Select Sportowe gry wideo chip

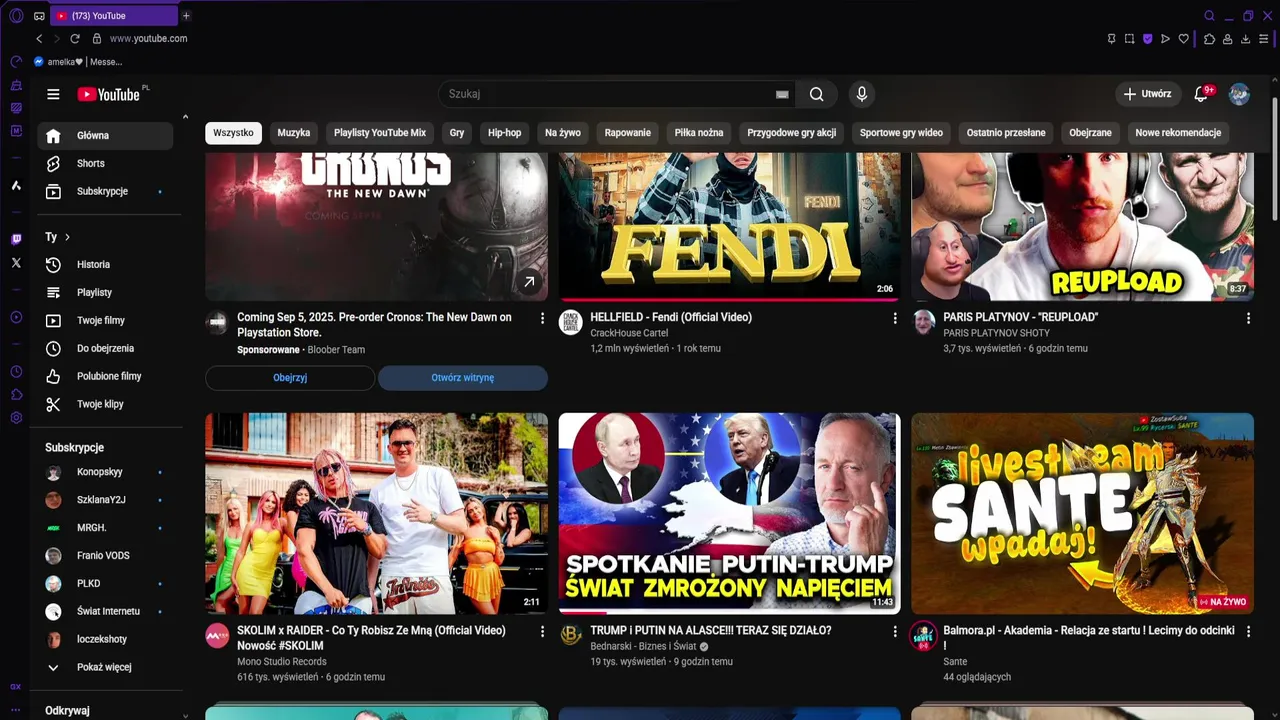click(x=901, y=133)
